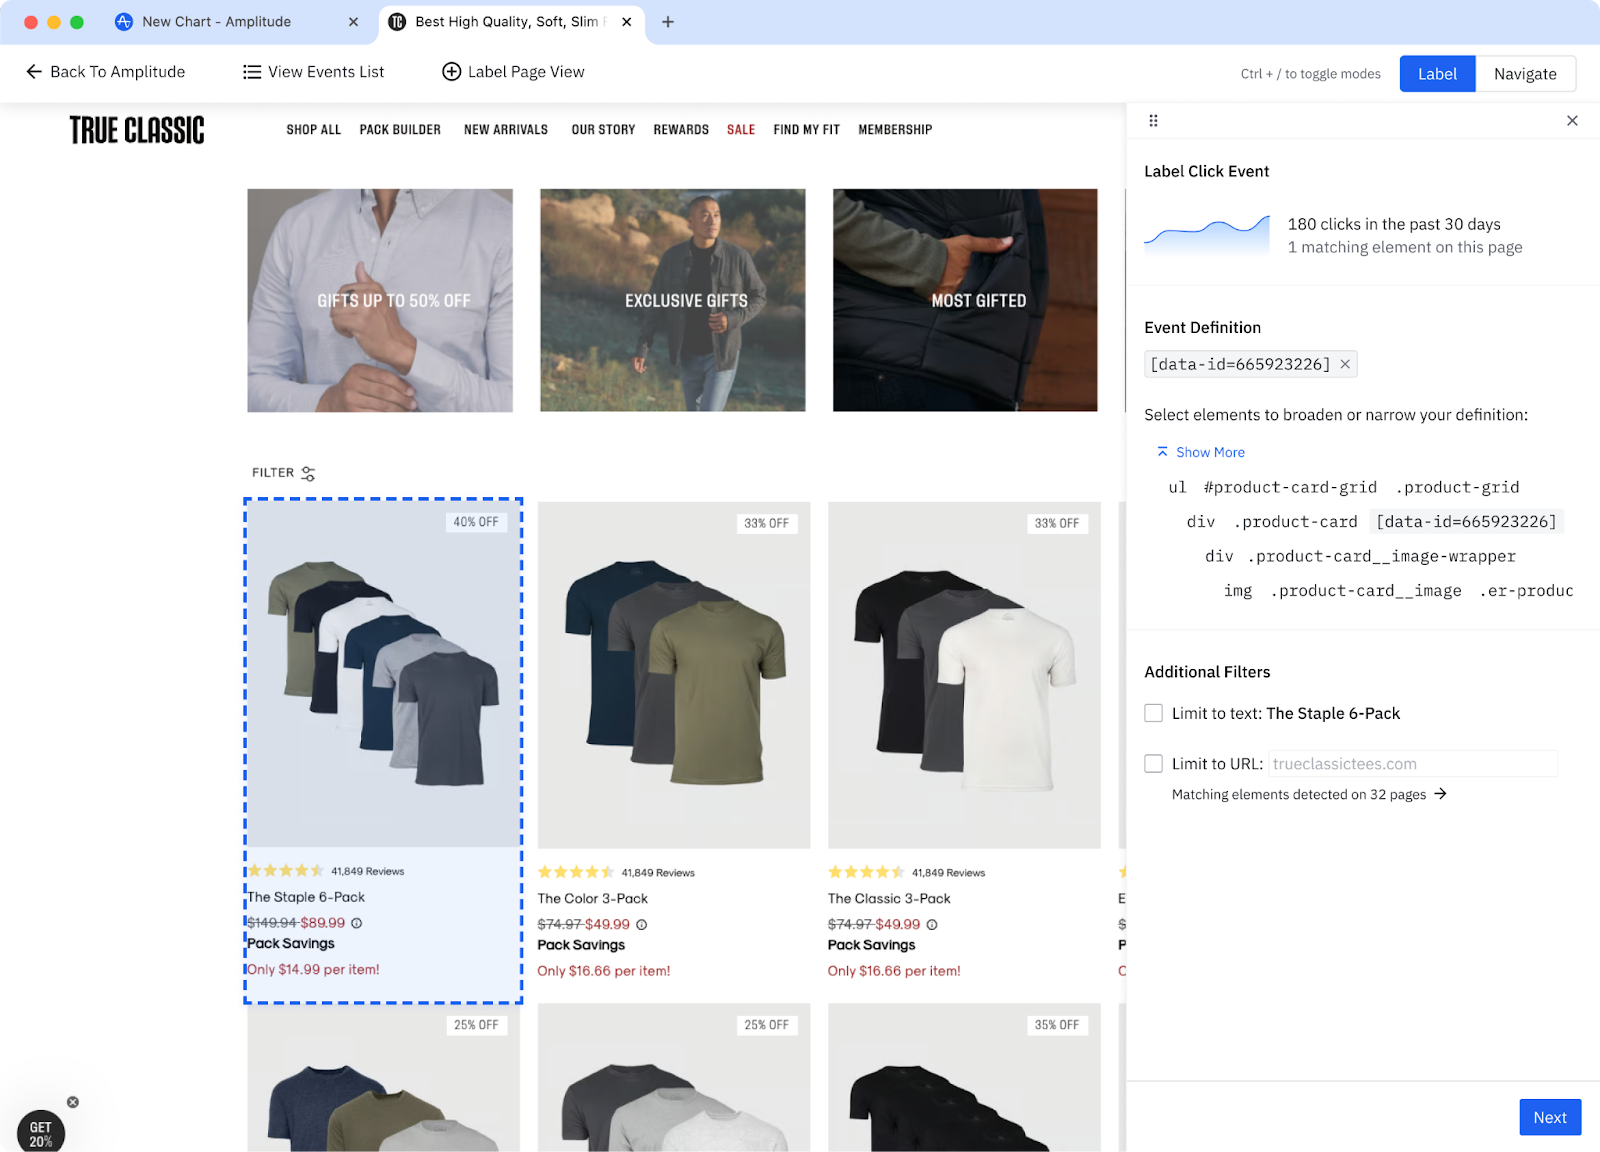Open the Sale menu item
The width and height of the screenshot is (1600, 1152).
[741, 130]
